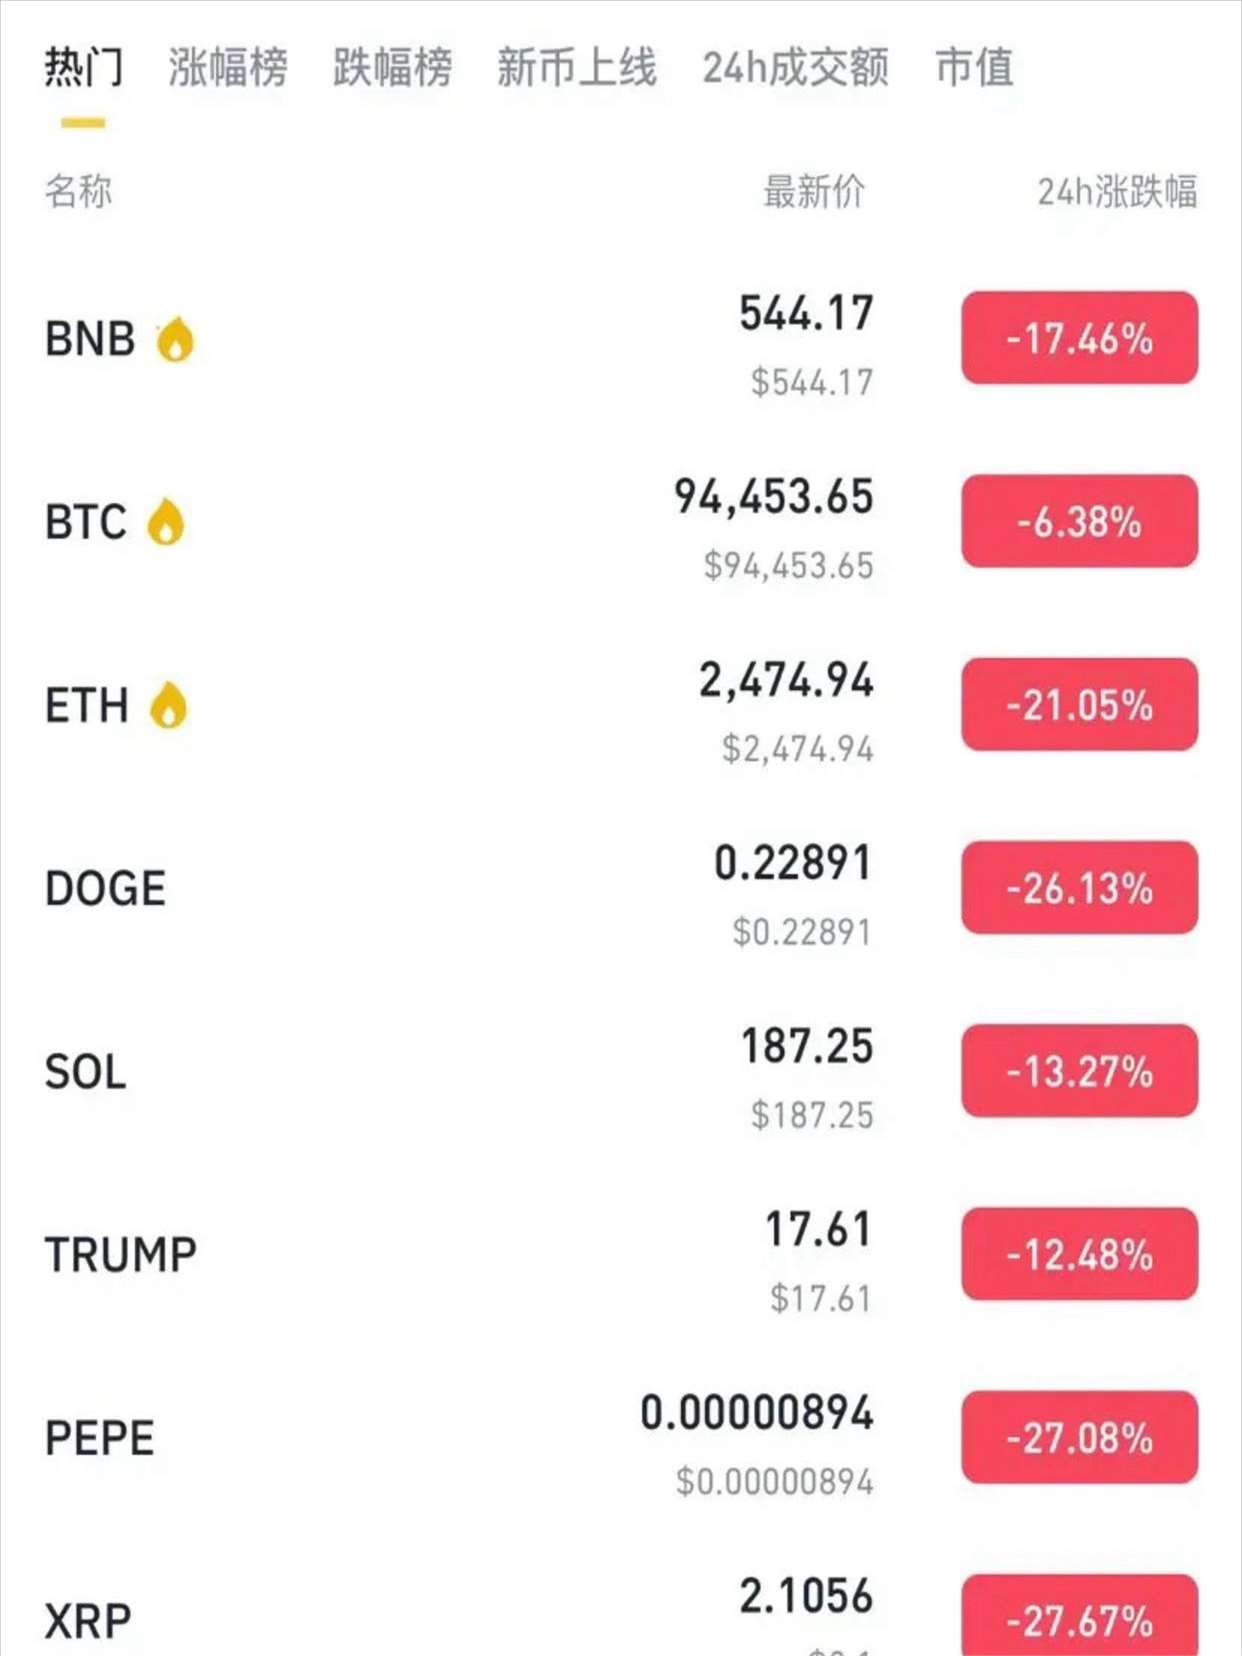1242x1656 pixels.
Task: Tap the flame icon beside ETH
Action: tap(168, 705)
